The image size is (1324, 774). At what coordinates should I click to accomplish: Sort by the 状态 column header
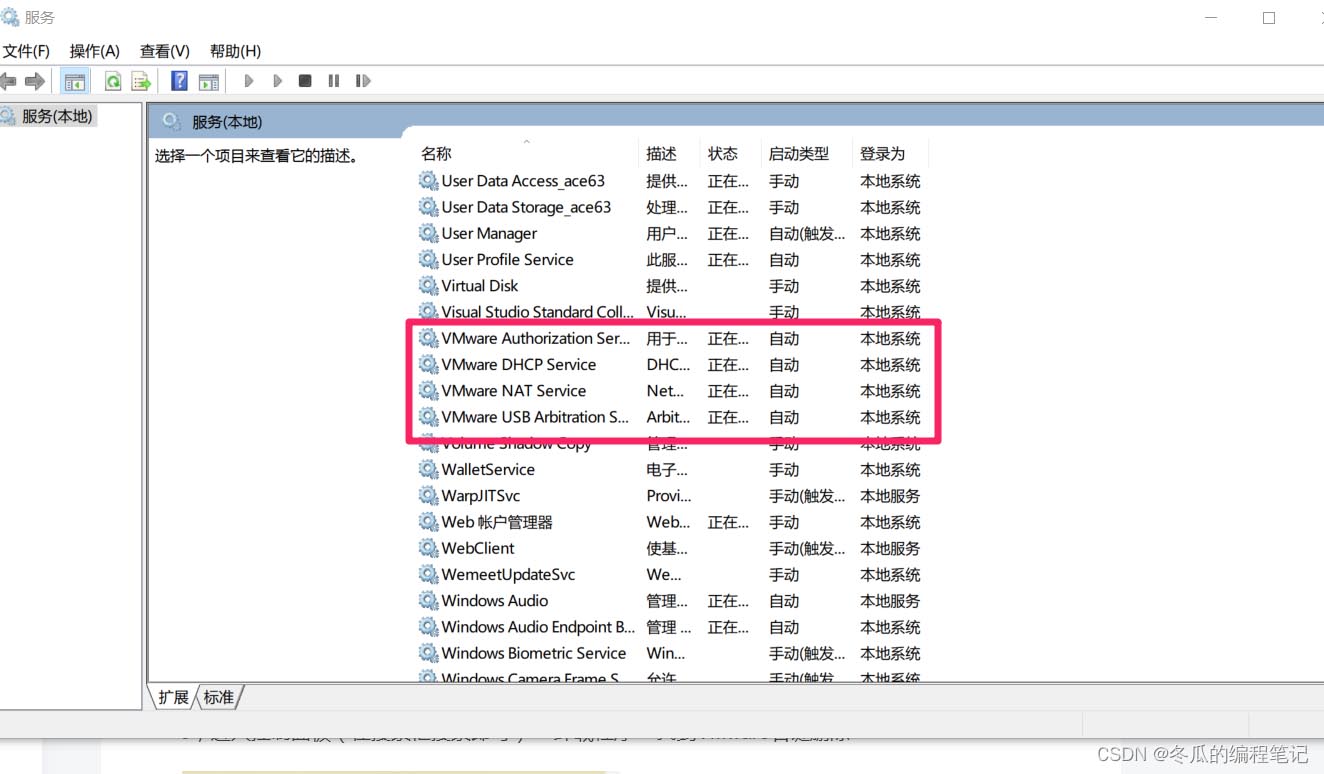click(722, 154)
